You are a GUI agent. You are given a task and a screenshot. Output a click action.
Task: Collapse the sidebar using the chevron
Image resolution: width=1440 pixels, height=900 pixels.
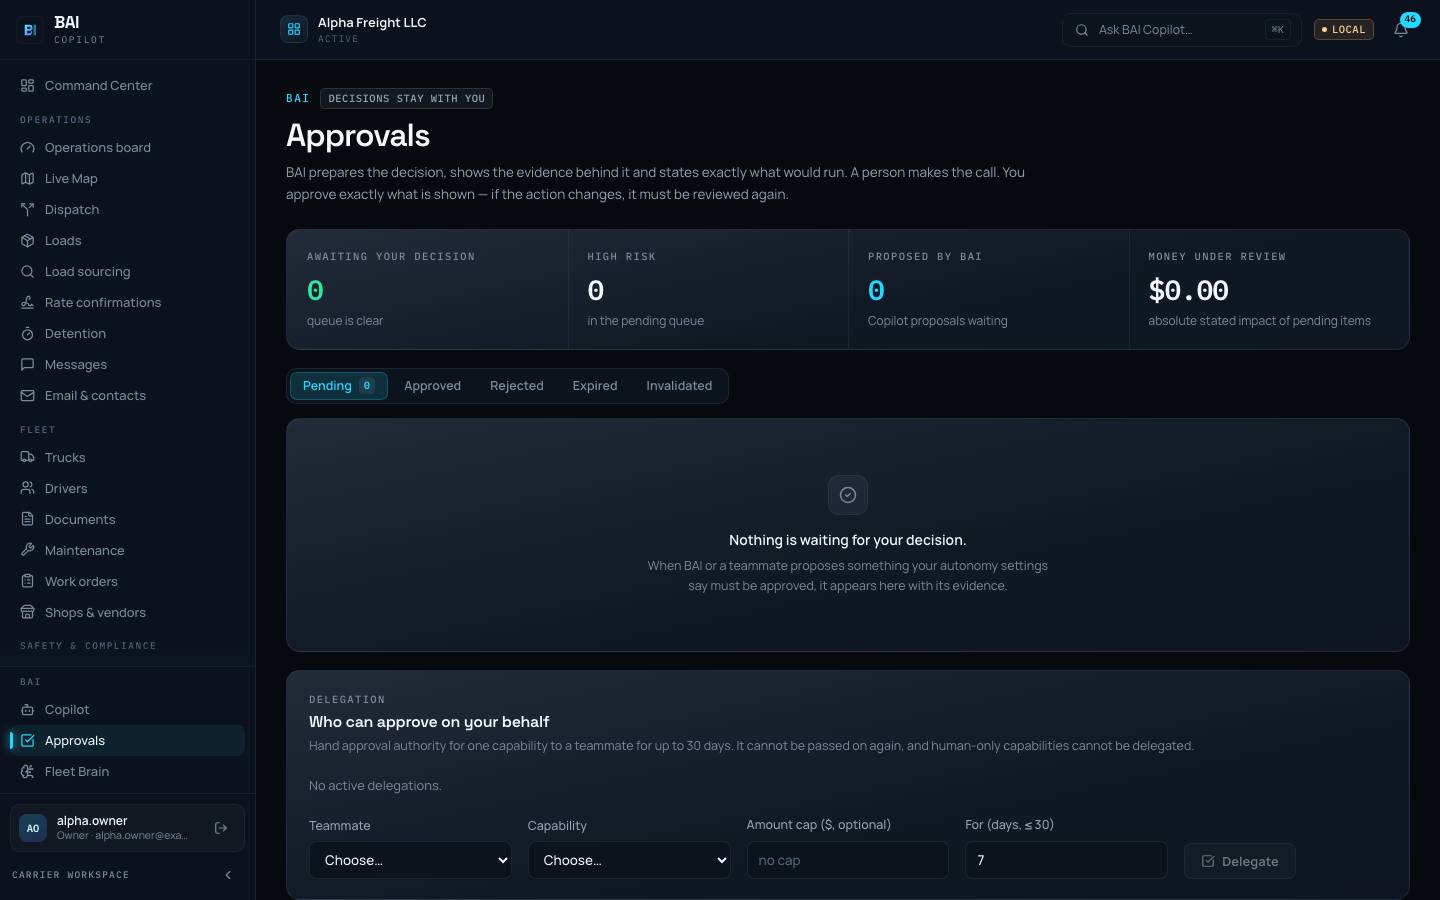pos(228,875)
